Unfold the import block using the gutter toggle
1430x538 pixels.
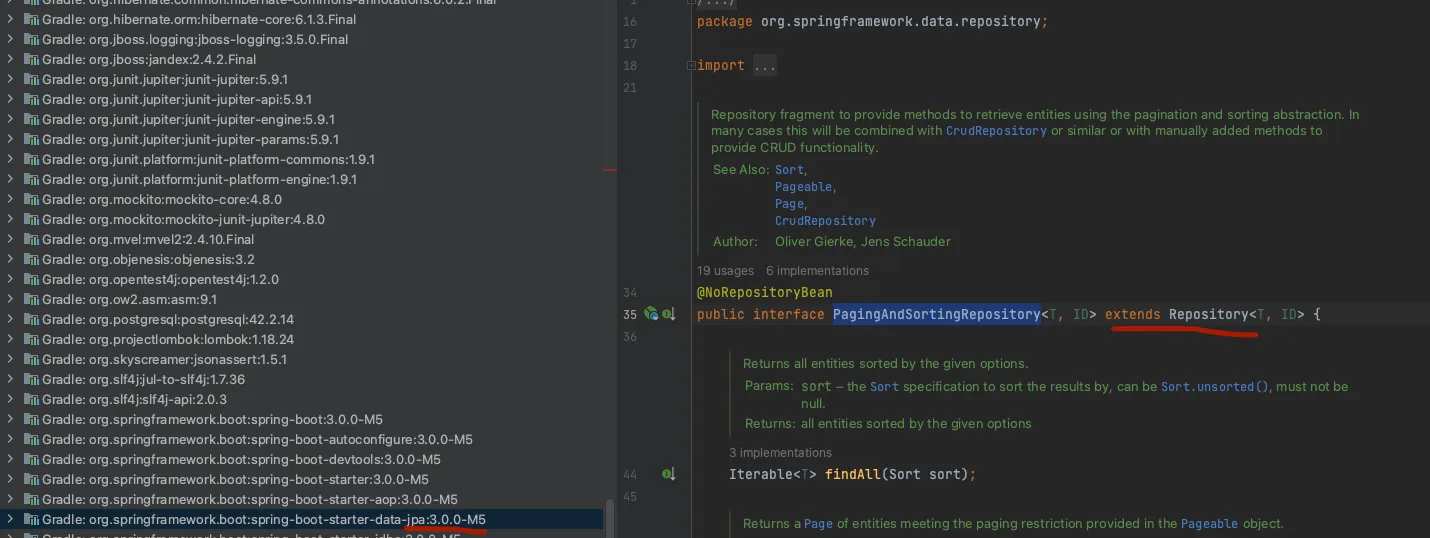[690, 66]
